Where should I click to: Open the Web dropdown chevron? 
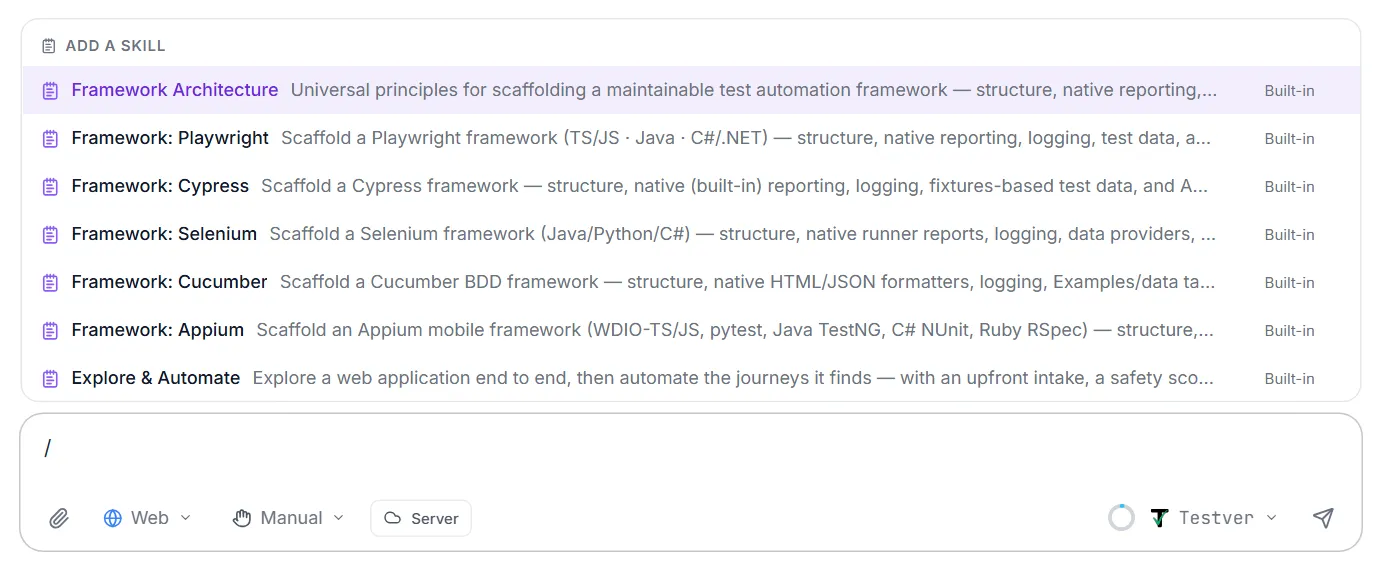(x=185, y=518)
